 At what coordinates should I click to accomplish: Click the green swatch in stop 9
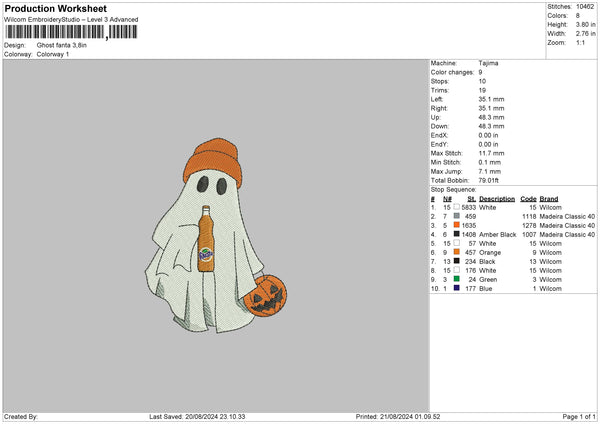(x=457, y=279)
